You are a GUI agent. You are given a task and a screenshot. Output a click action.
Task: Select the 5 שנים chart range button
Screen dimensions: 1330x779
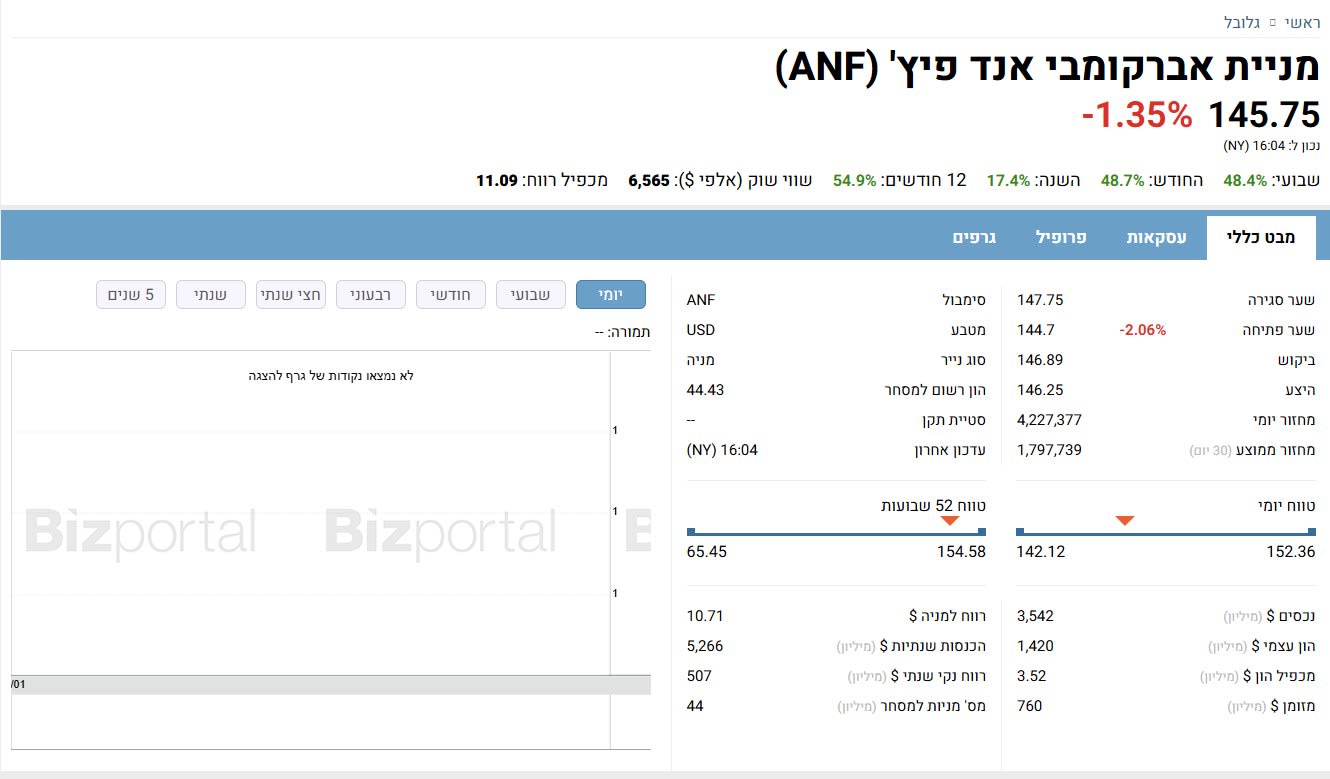pyautogui.click(x=131, y=295)
